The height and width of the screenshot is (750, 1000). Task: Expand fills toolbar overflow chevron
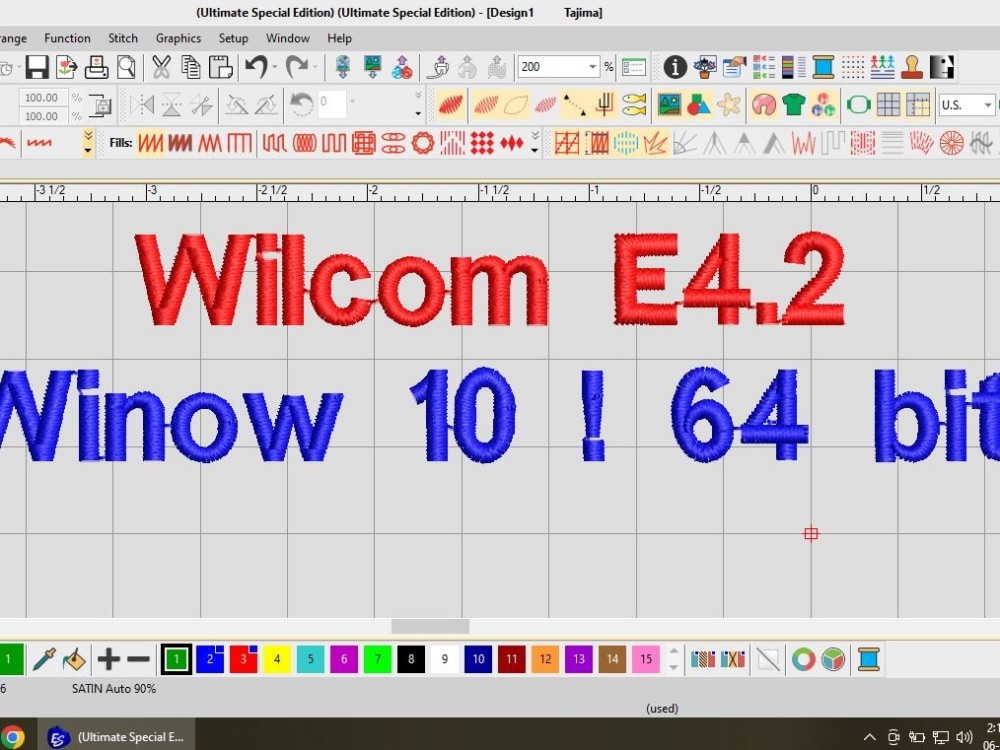tap(535, 143)
